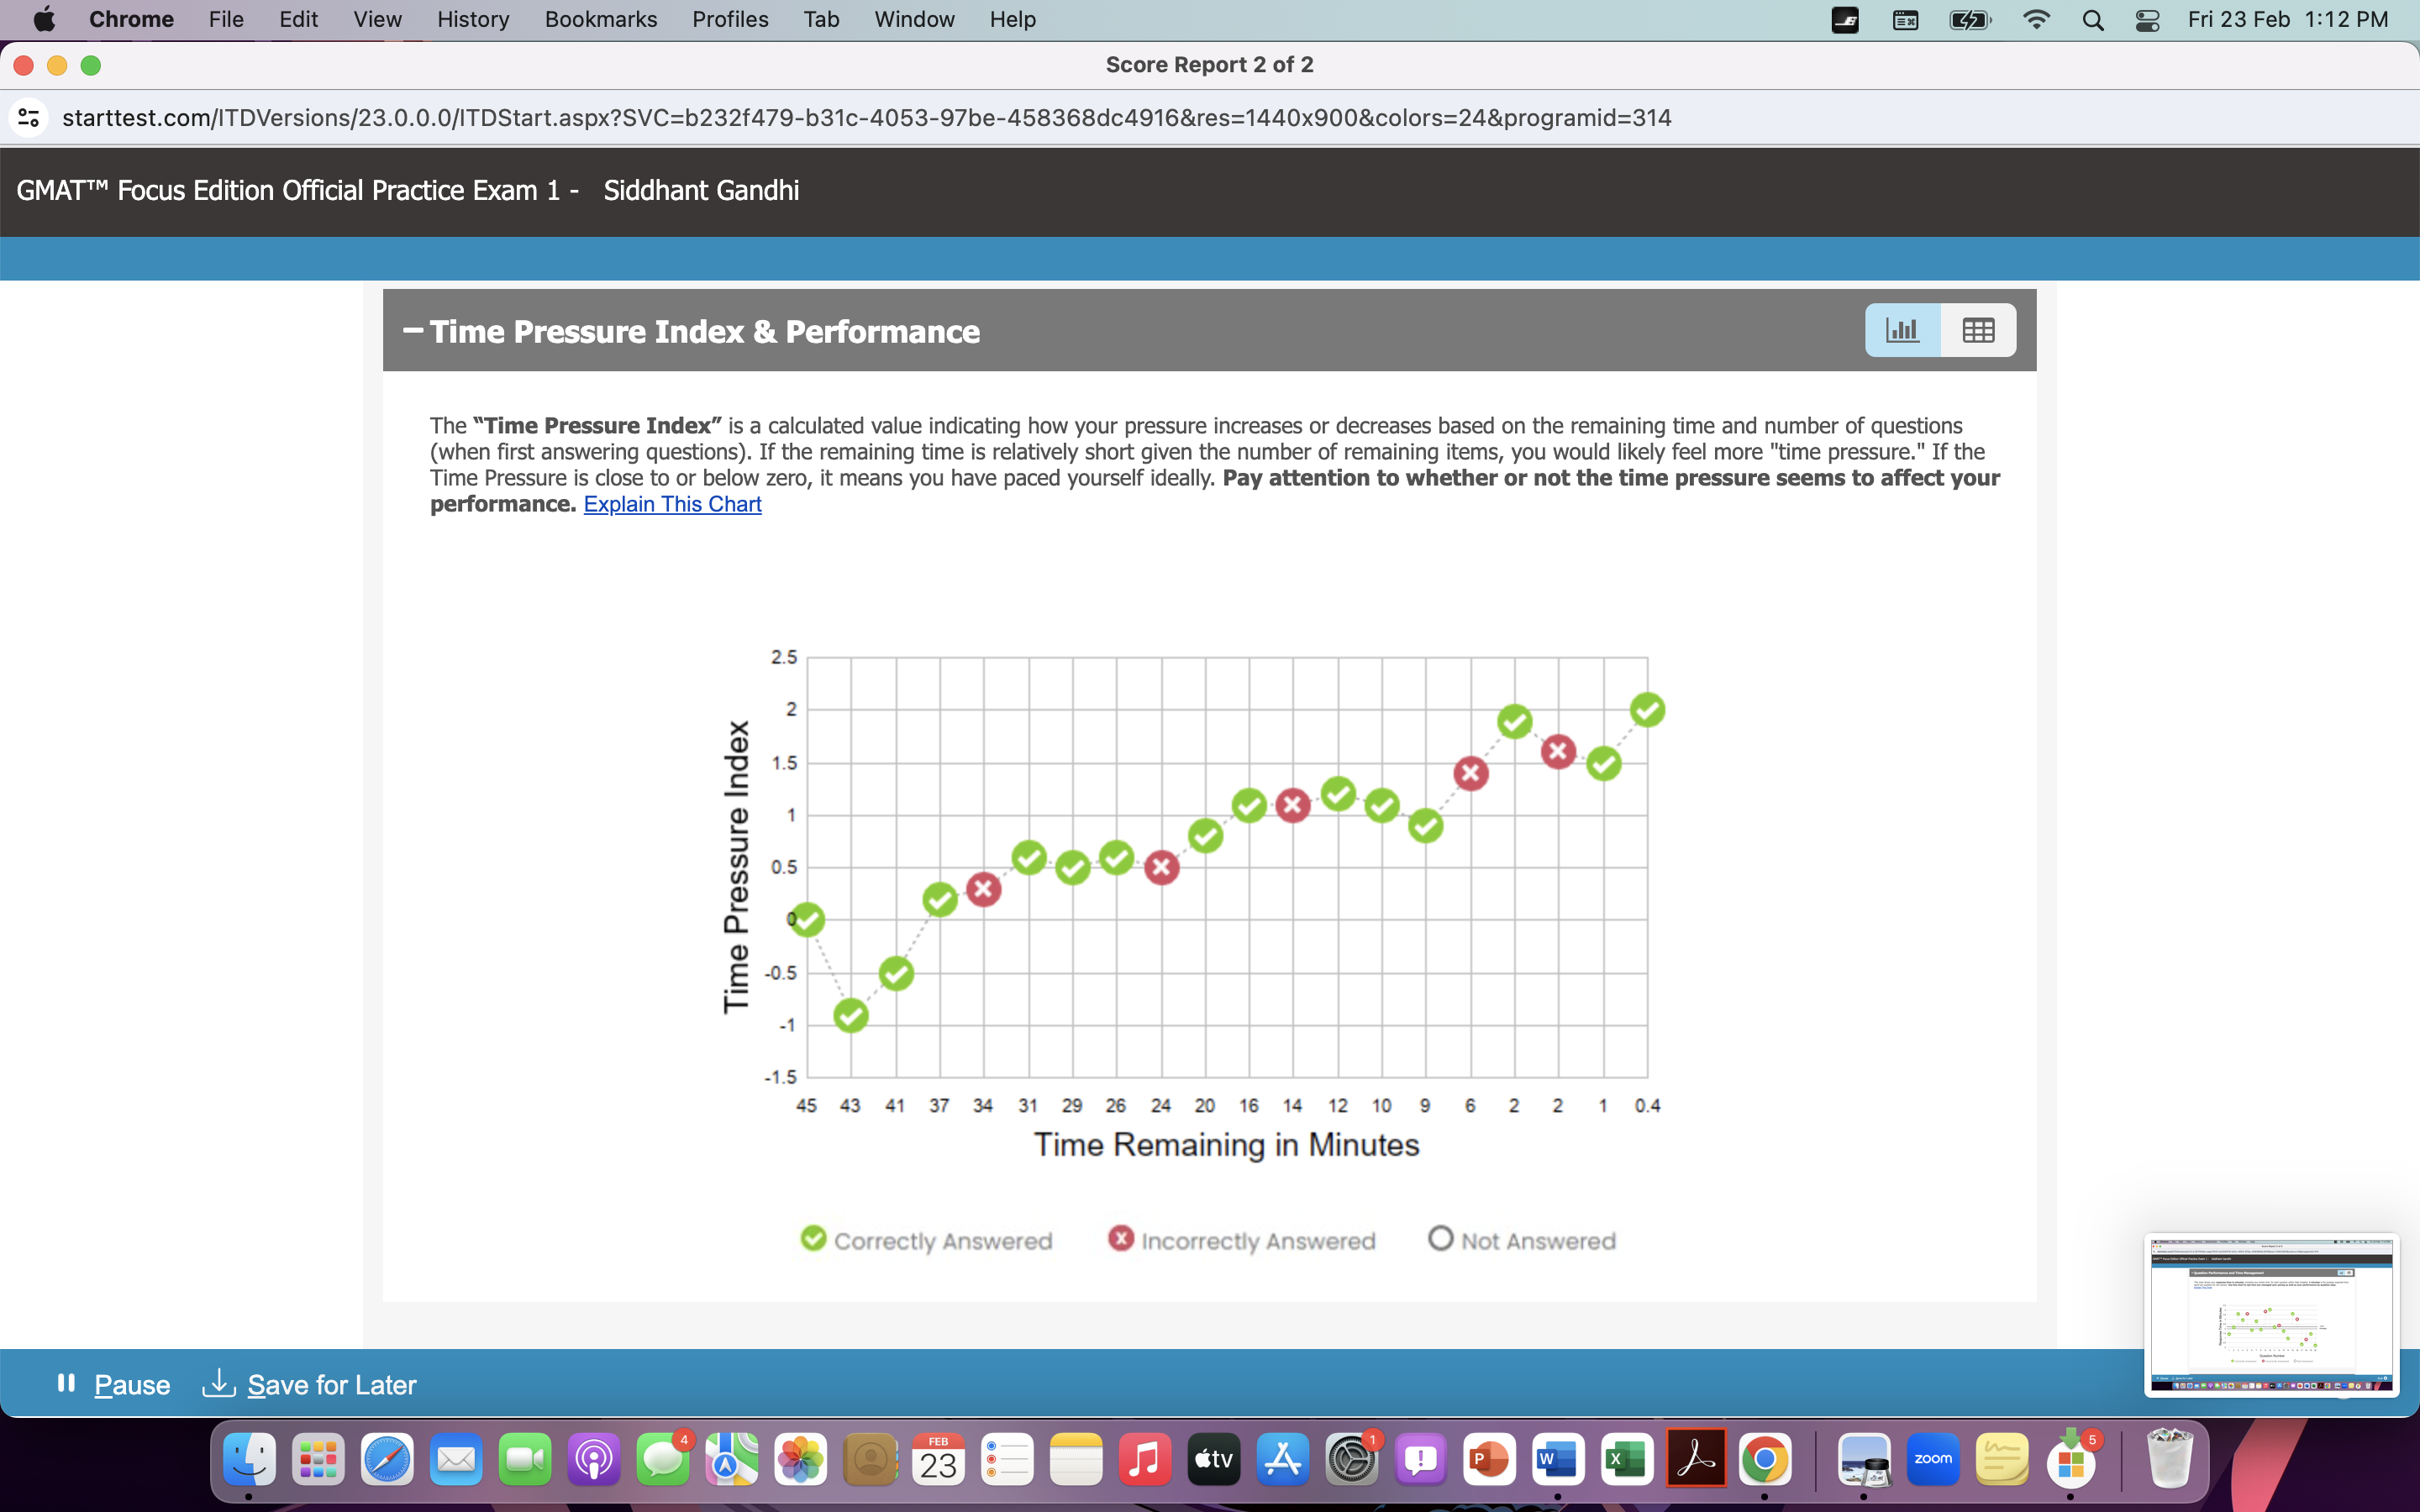2420x1512 pixels.
Task: Click the Incorrectly Answered legend item
Action: click(1242, 1240)
